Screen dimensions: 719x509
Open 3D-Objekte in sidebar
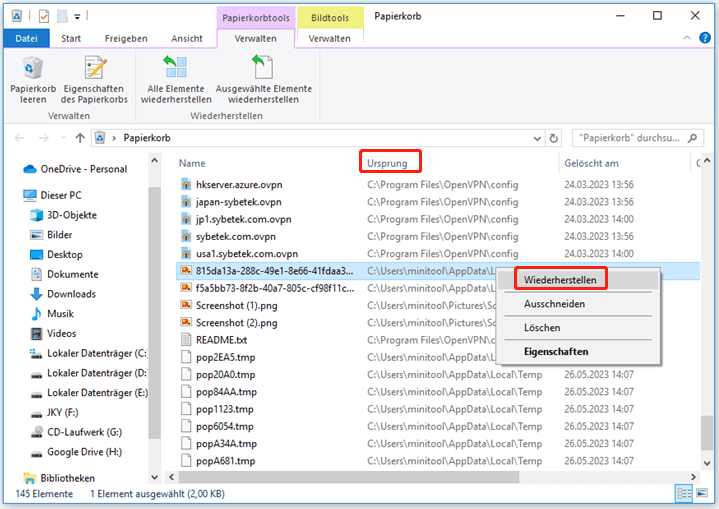click(x=63, y=215)
